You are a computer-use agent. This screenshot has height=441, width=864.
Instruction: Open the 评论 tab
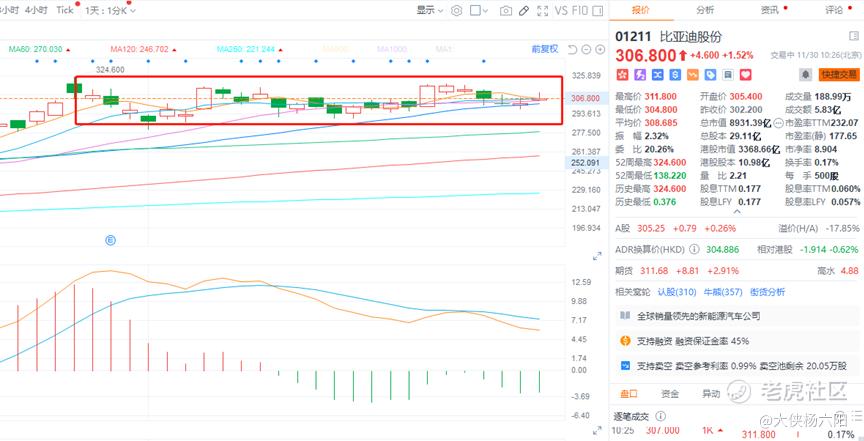[x=834, y=9]
